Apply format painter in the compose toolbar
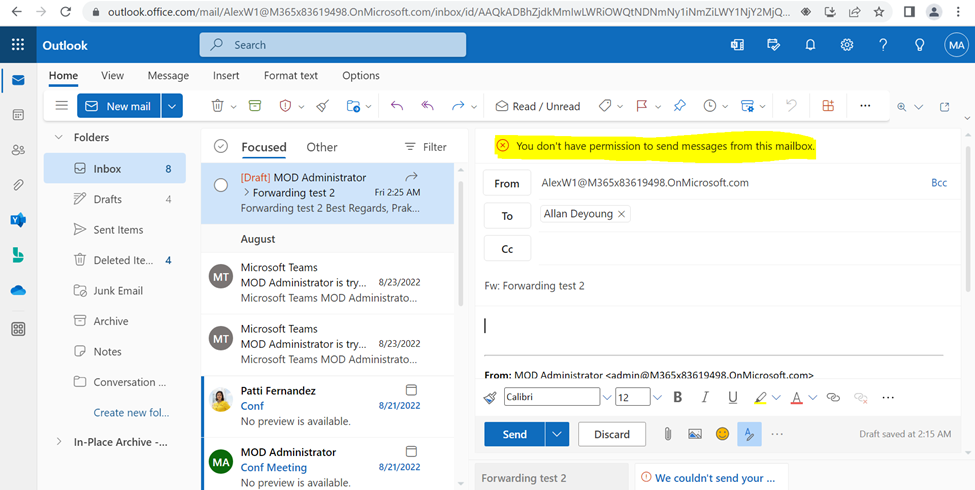975x490 pixels. 490,397
